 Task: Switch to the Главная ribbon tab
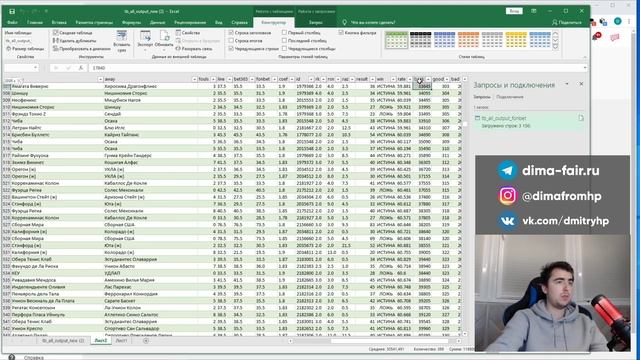click(35, 22)
